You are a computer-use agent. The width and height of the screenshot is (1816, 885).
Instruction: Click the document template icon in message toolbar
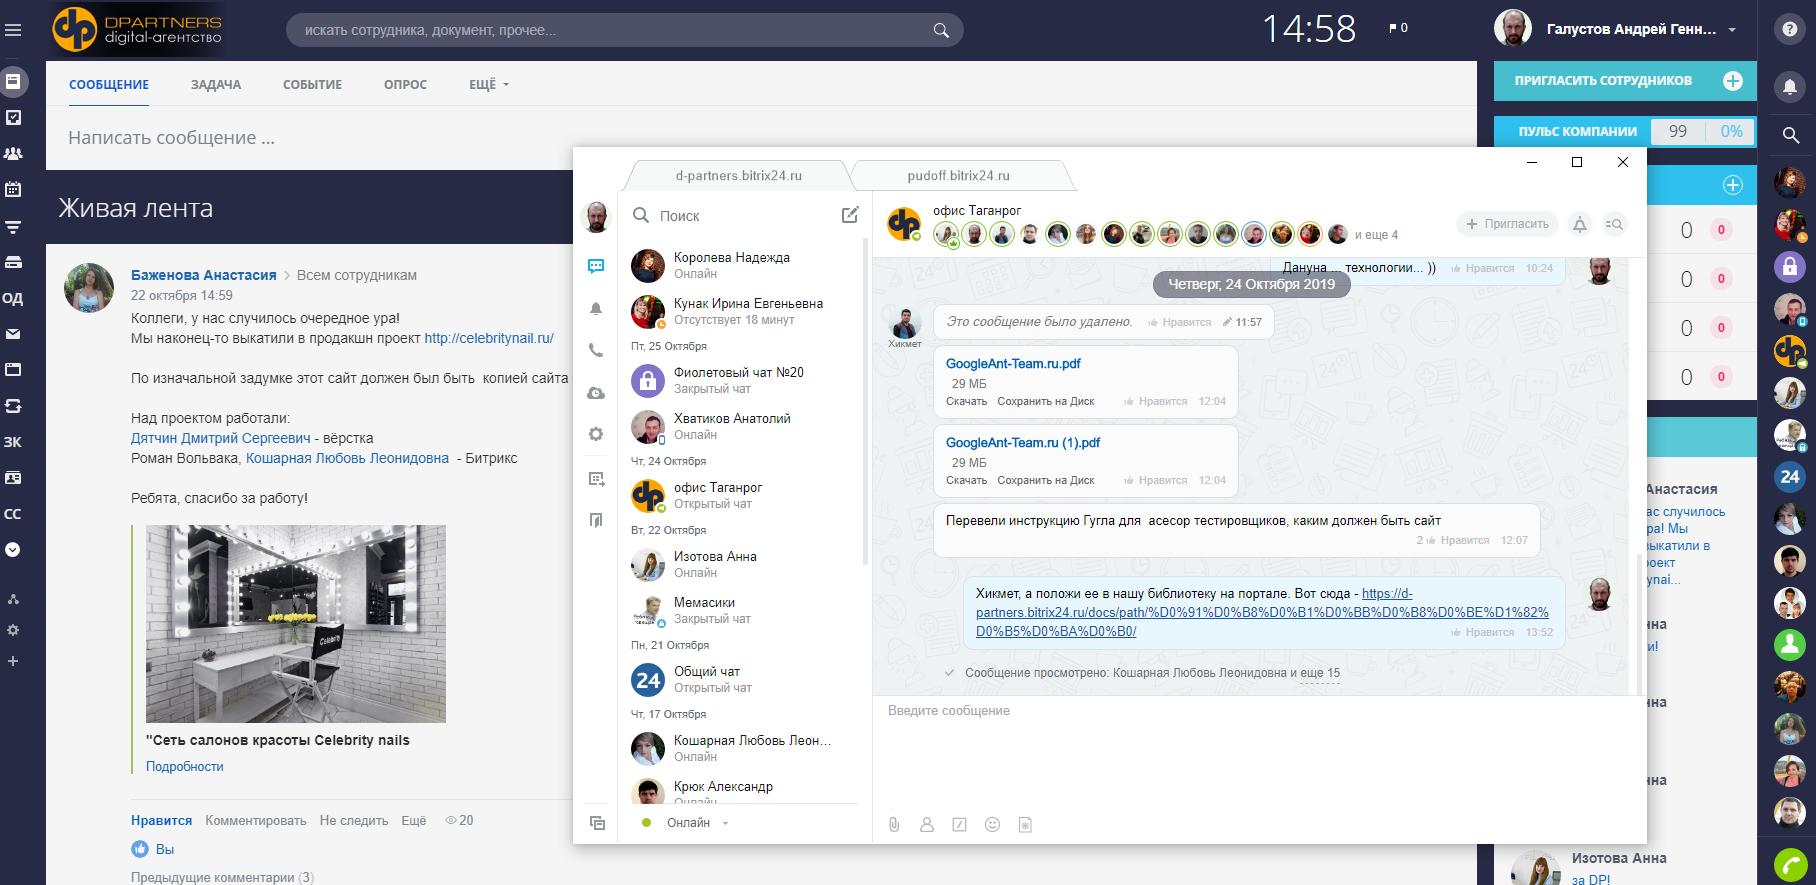[1025, 825]
